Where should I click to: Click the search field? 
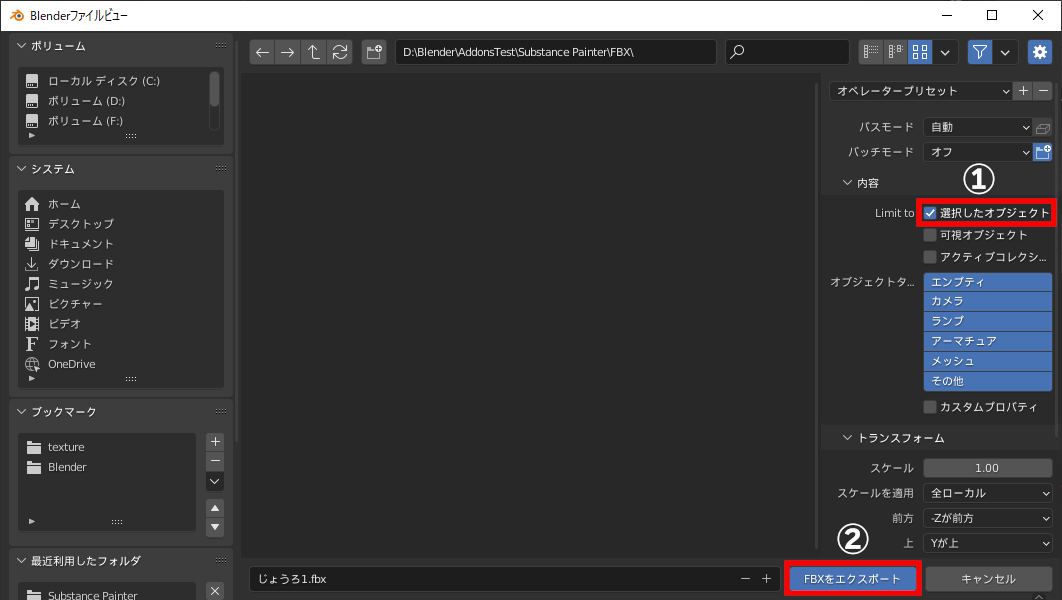[787, 52]
